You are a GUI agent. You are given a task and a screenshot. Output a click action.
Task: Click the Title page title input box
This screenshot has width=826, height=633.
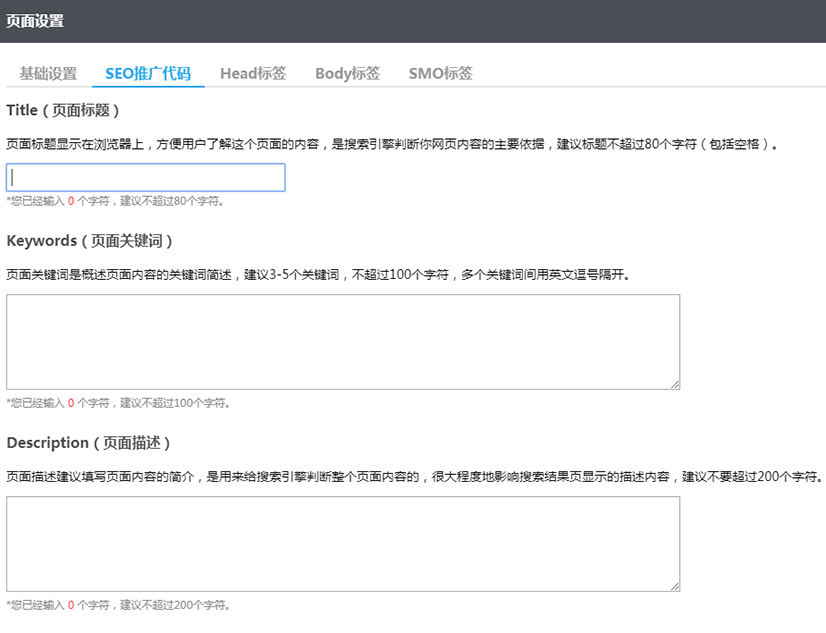(x=145, y=177)
